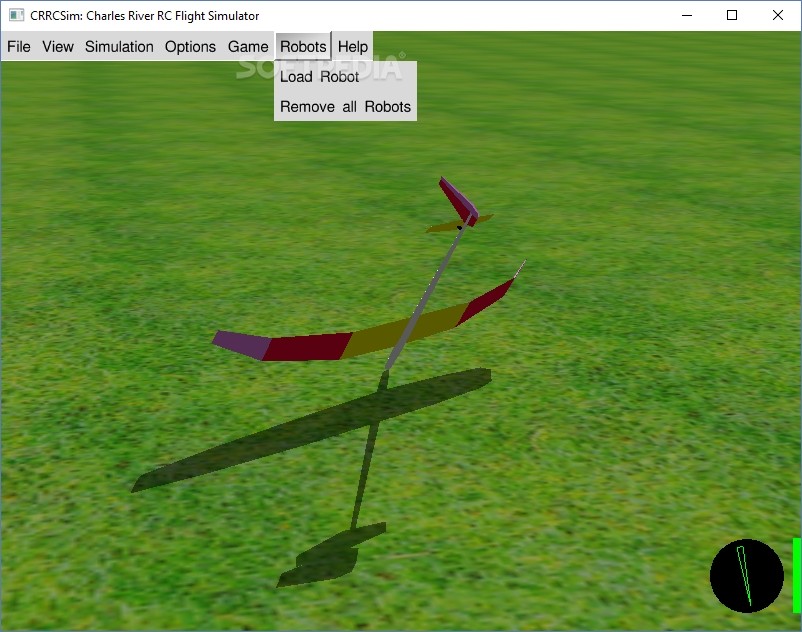Viewport: 802px width, 632px height.
Task: Minimize the CRRCSim window
Action: point(687,15)
